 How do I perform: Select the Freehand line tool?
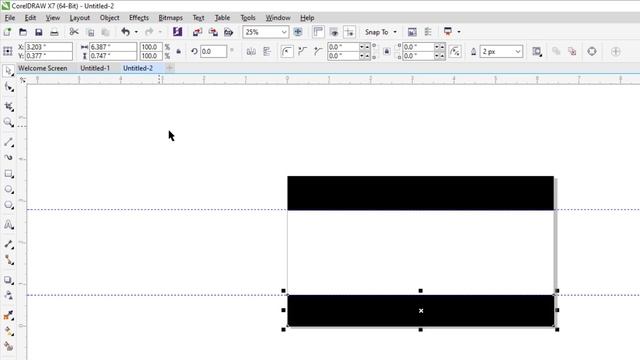[9, 142]
